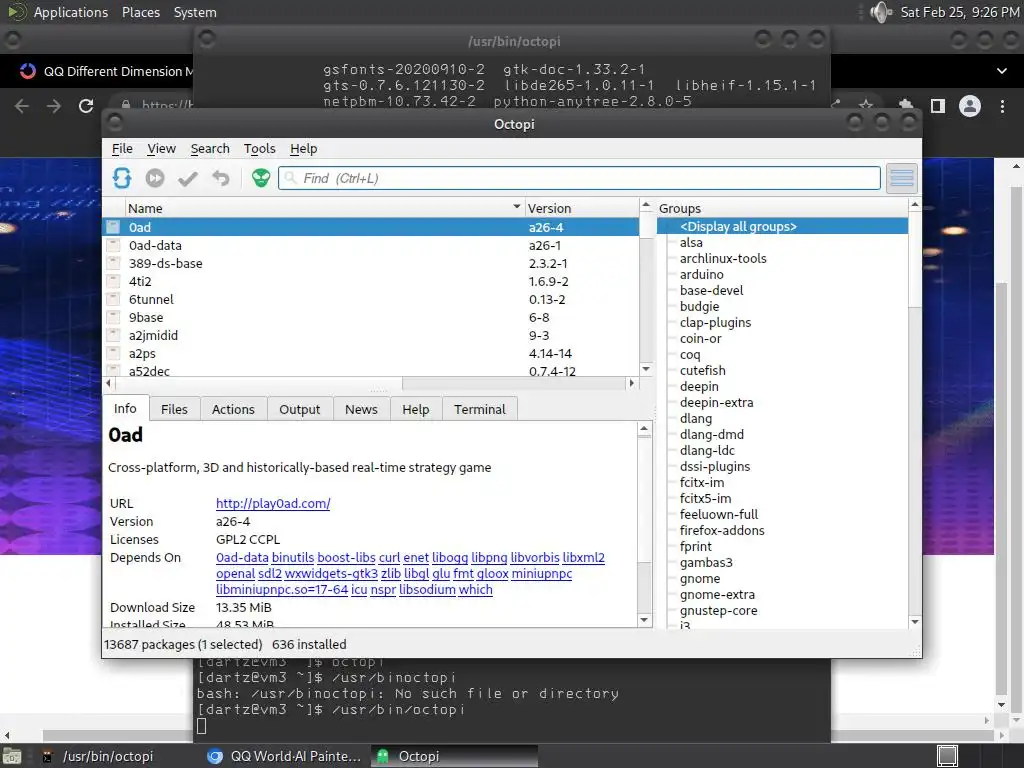The width and height of the screenshot is (1024, 768).
Task: Click the status icon for 9base
Action: (x=114, y=317)
